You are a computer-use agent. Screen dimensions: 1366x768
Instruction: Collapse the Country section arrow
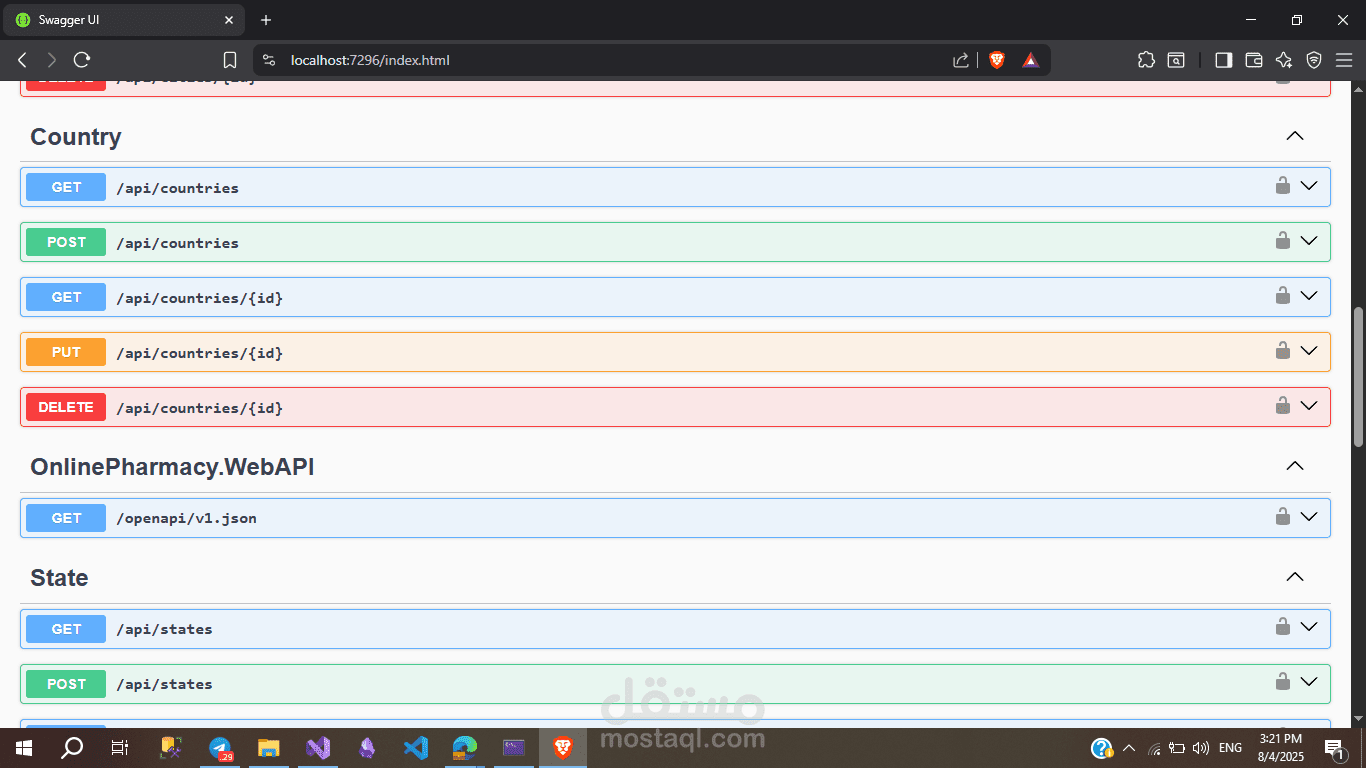tap(1295, 136)
